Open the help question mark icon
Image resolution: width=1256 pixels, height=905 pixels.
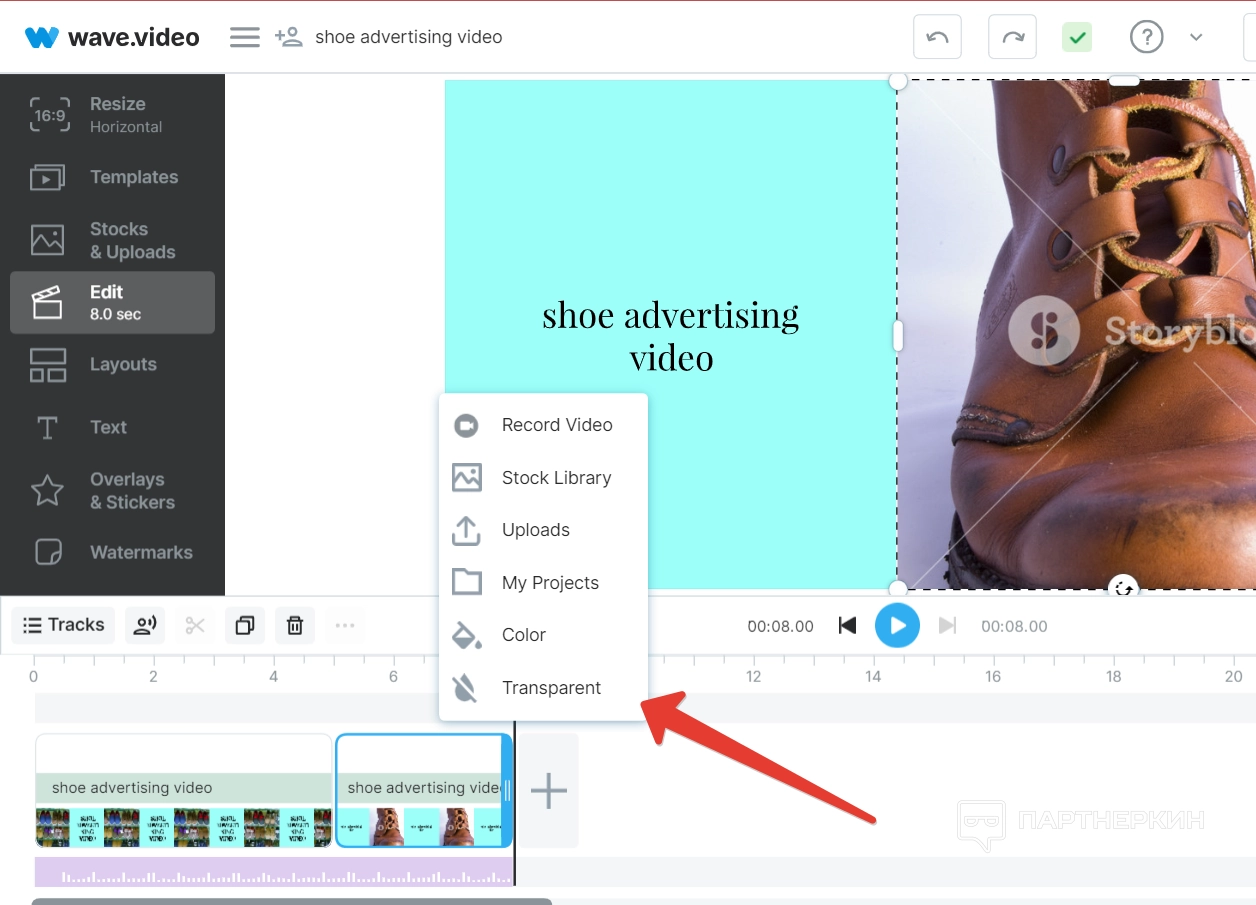tap(1146, 38)
